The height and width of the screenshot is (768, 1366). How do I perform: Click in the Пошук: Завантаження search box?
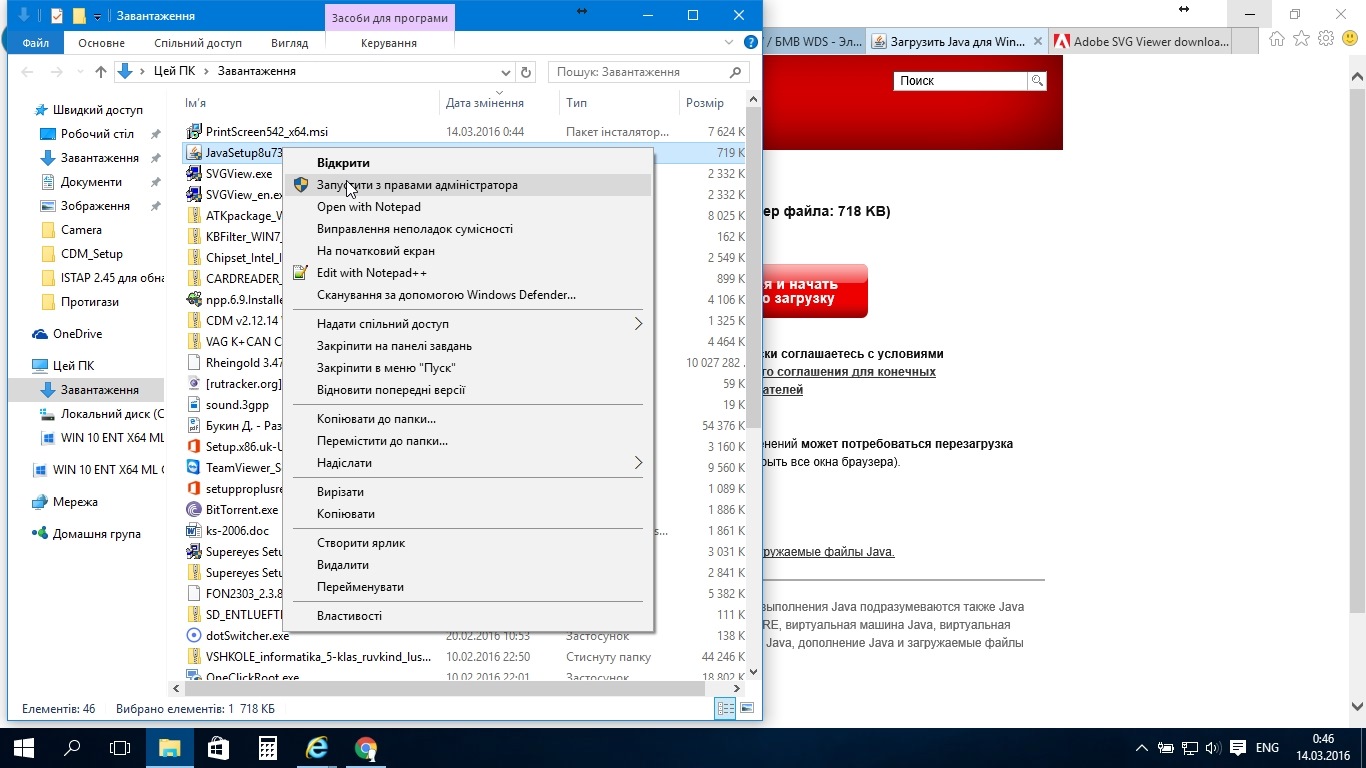point(648,72)
